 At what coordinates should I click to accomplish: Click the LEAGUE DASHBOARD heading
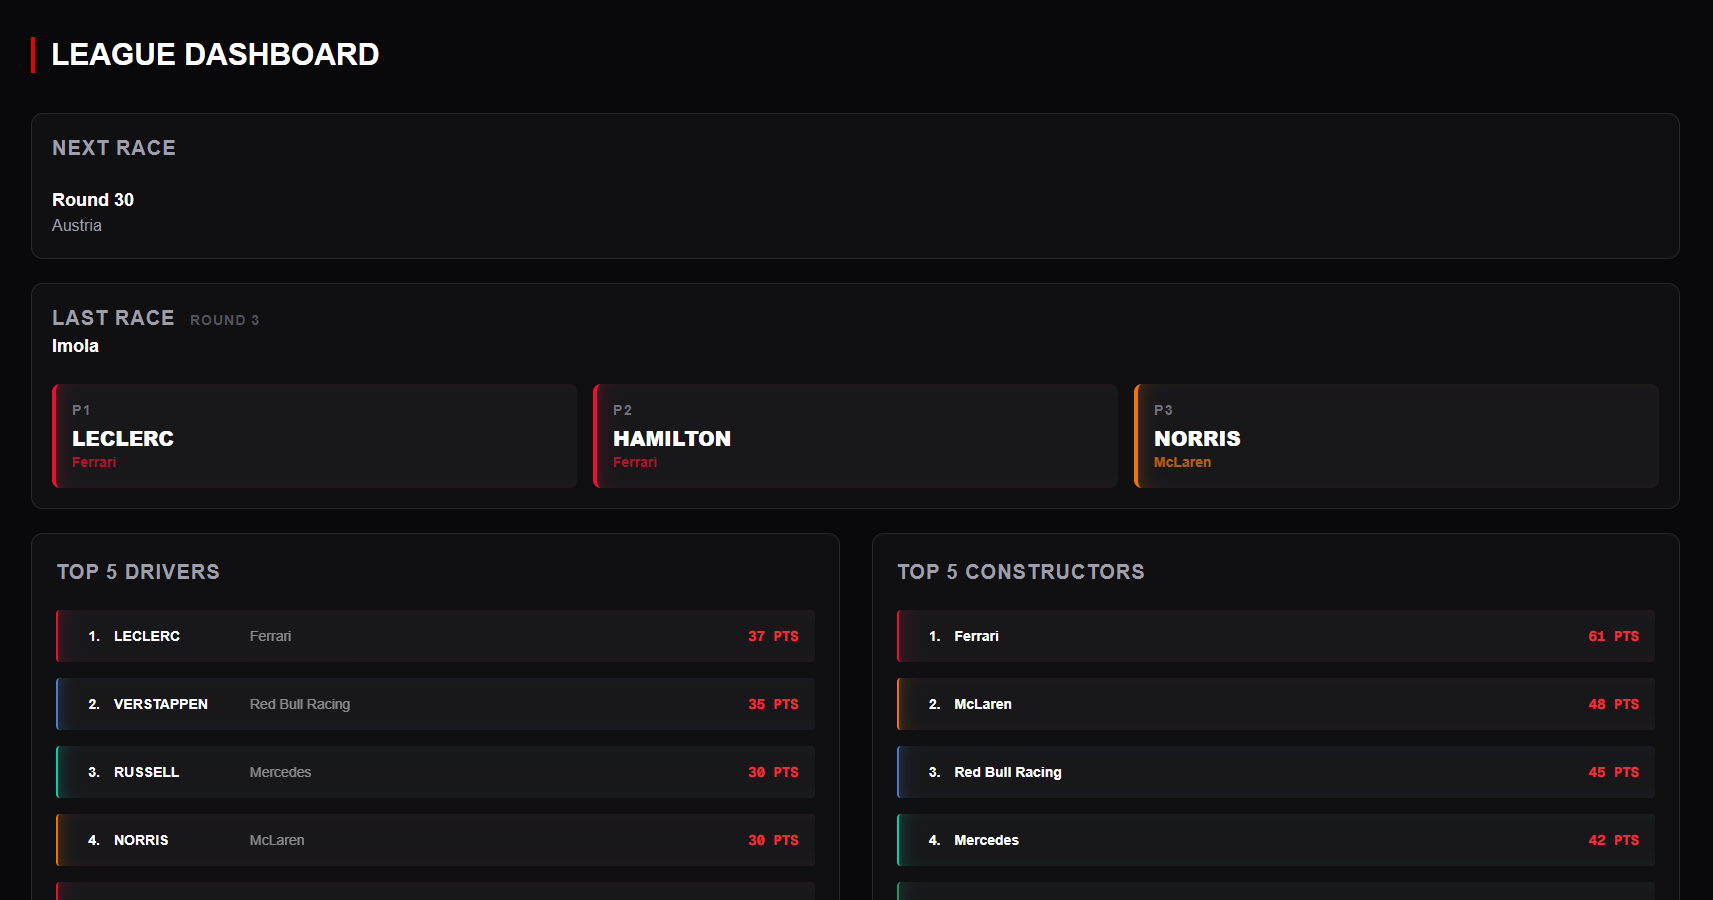[x=215, y=54]
